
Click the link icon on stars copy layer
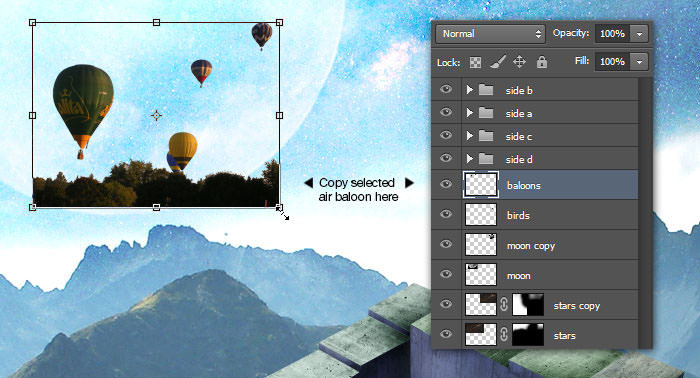coord(504,305)
